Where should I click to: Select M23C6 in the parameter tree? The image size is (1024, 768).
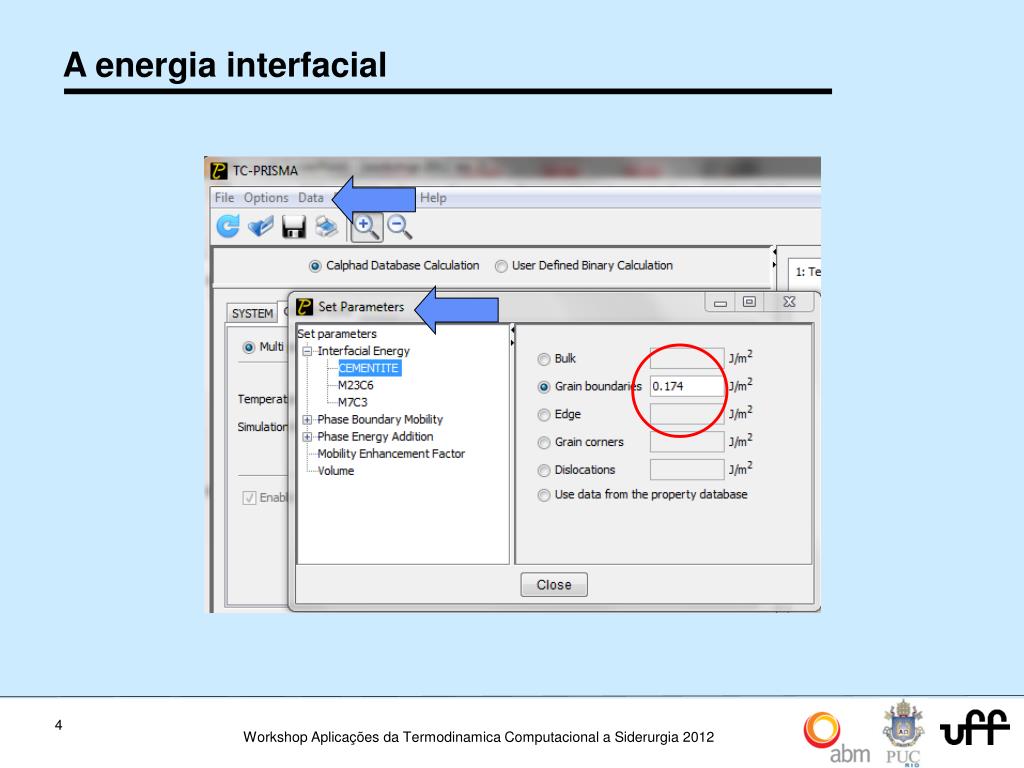355,385
